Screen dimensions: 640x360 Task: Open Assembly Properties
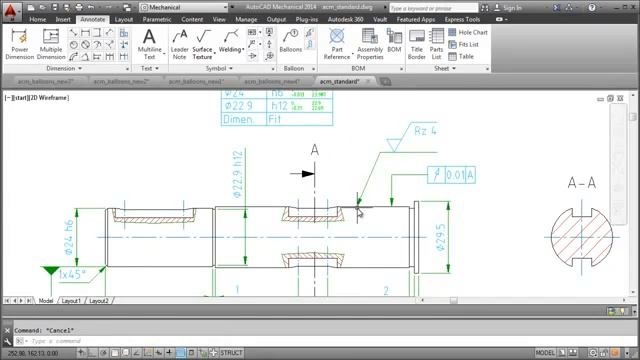coord(370,44)
